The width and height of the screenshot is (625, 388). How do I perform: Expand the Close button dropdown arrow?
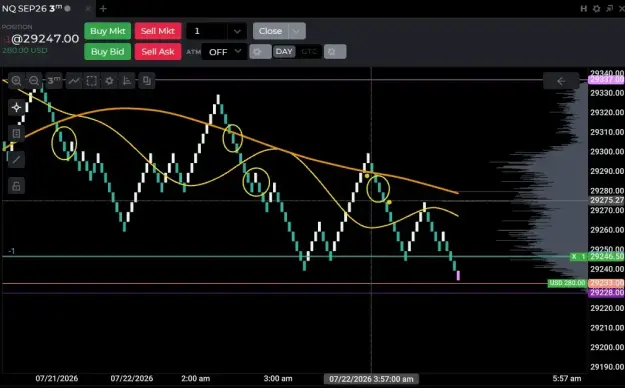297,31
